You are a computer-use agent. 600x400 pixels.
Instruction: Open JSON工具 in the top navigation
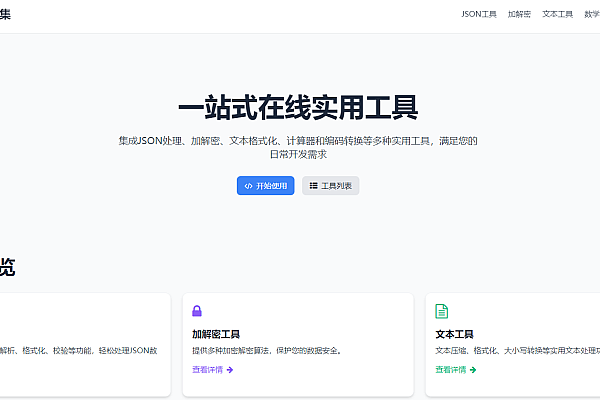coord(478,15)
